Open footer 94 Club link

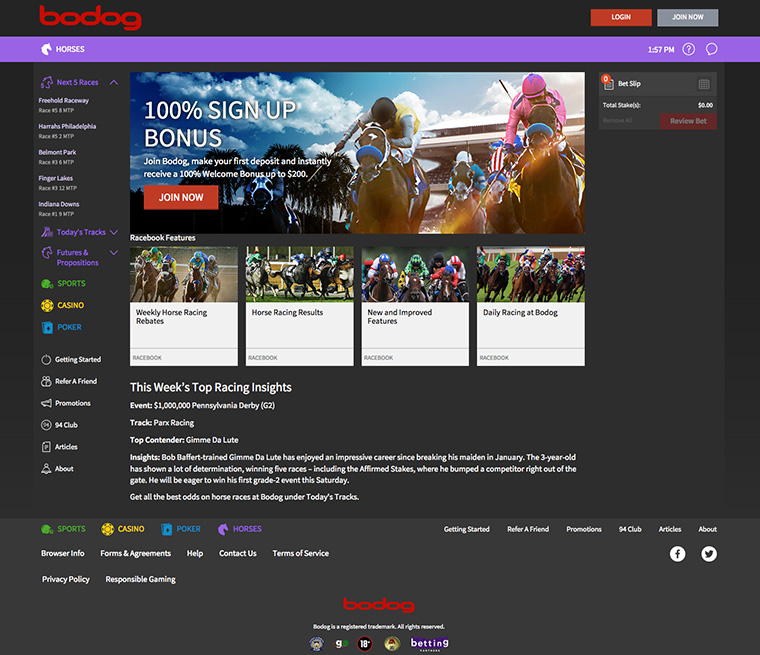pos(630,529)
